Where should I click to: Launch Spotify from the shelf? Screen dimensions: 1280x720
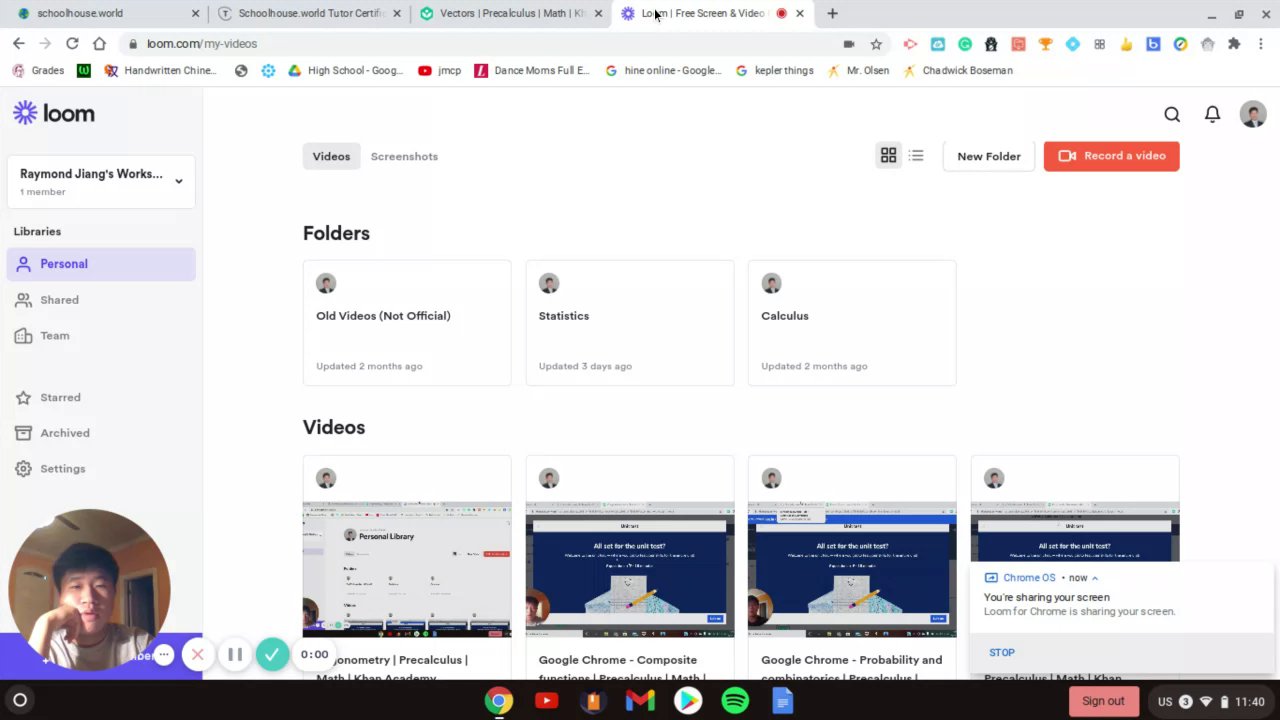click(735, 701)
